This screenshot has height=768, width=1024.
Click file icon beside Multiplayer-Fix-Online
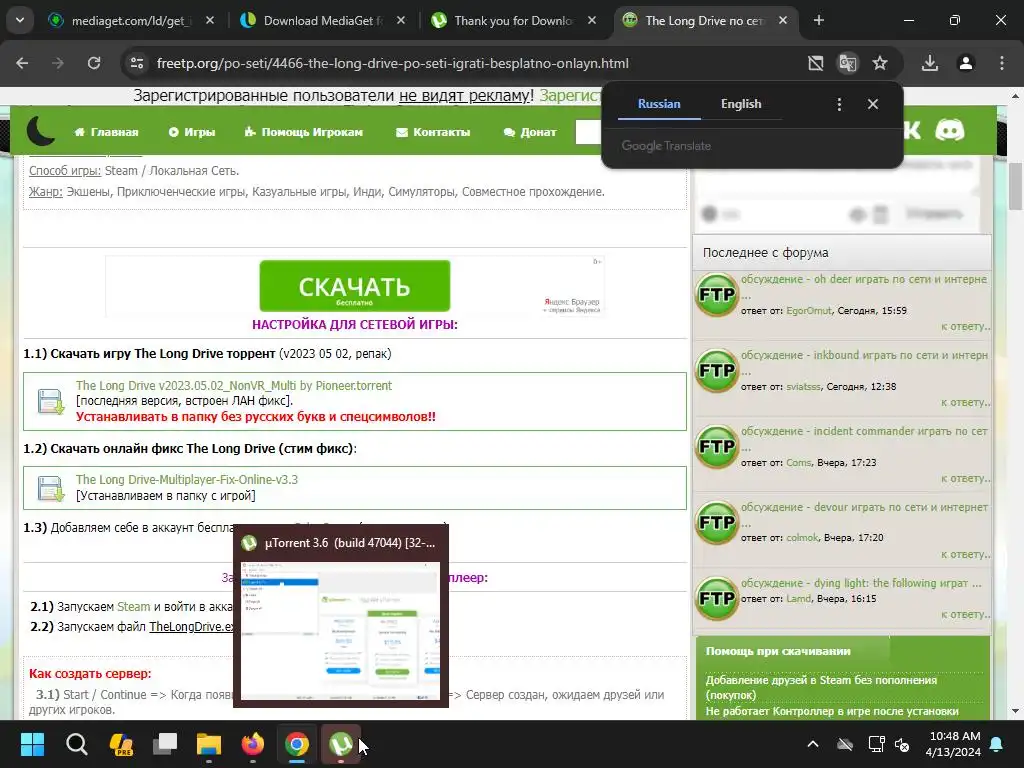pos(50,488)
